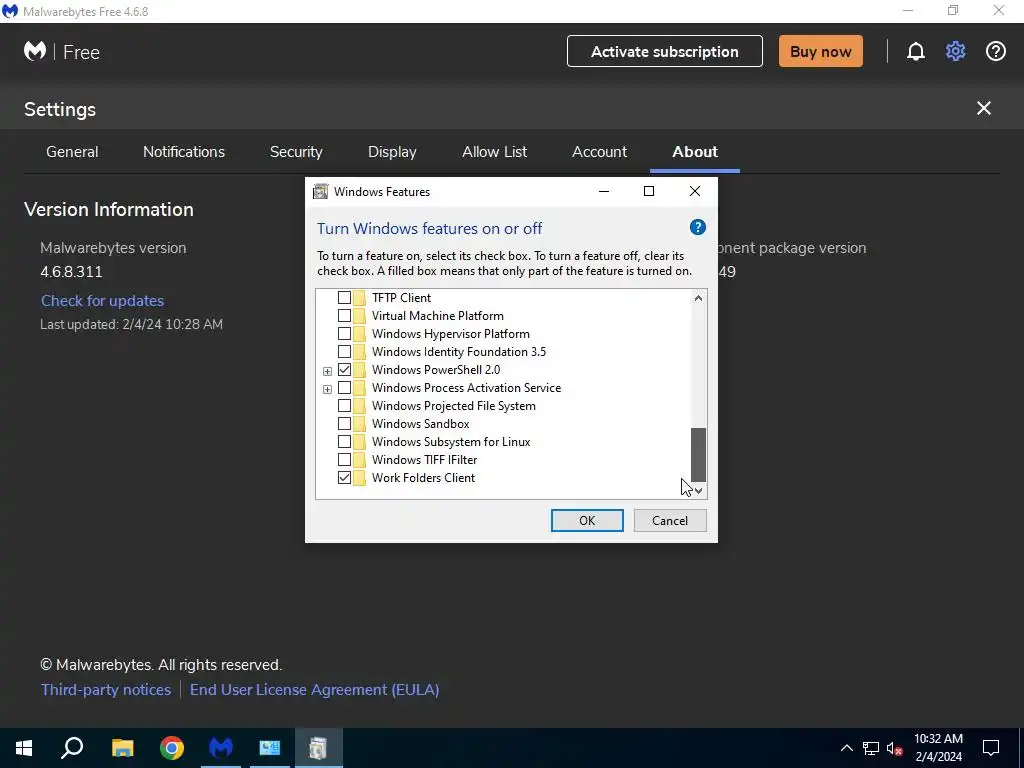Enable Windows Subsystem for Linux checkbox
The image size is (1024, 768).
[344, 442]
